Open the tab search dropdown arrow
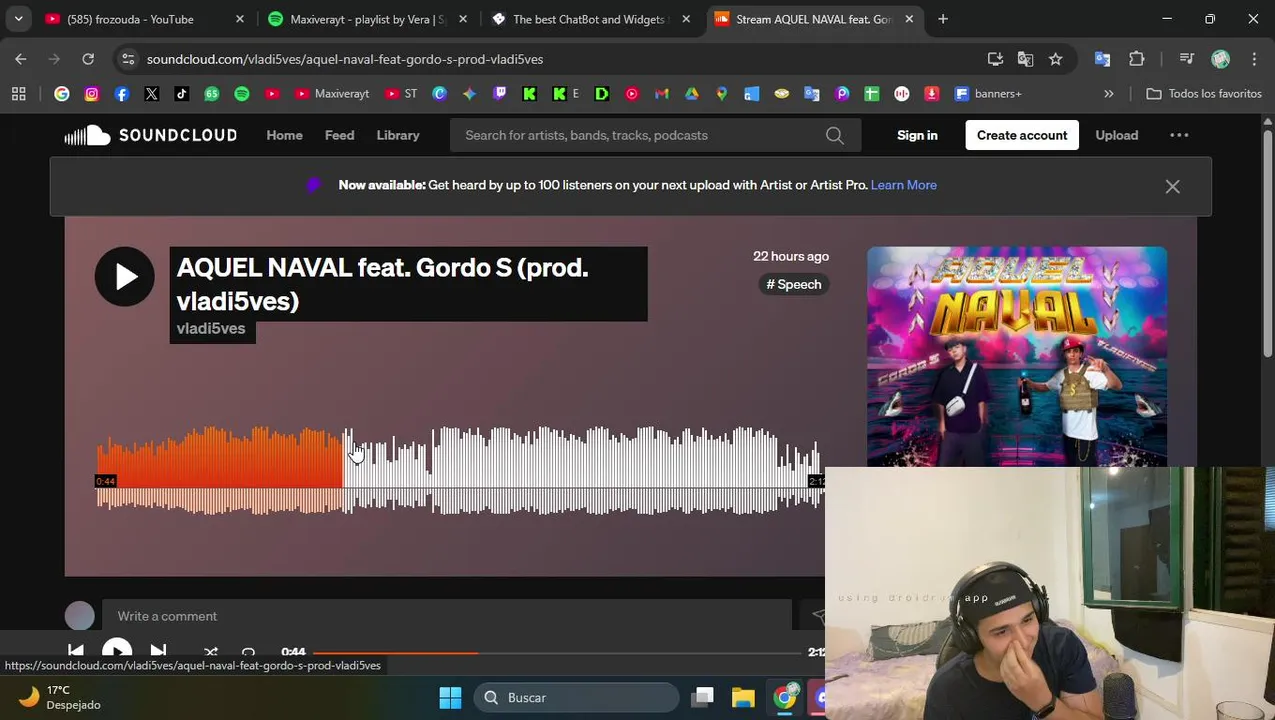Viewport: 1275px width, 720px height. [x=18, y=19]
